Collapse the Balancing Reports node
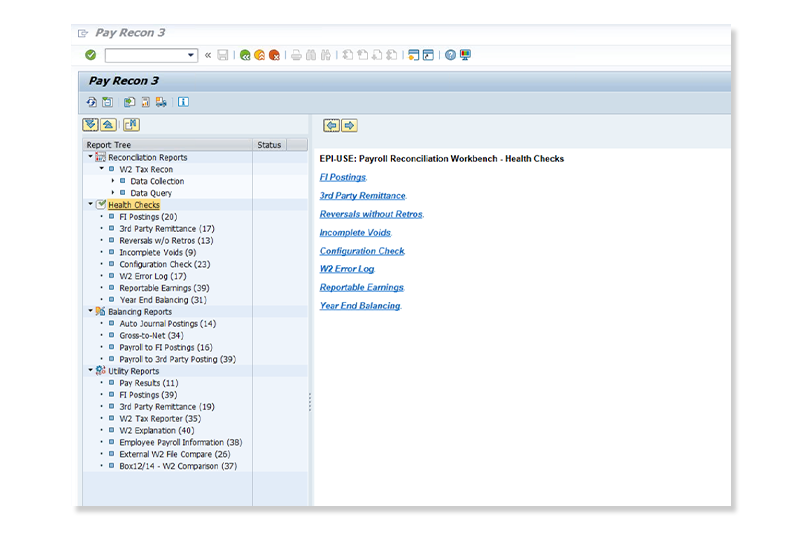 pos(90,311)
